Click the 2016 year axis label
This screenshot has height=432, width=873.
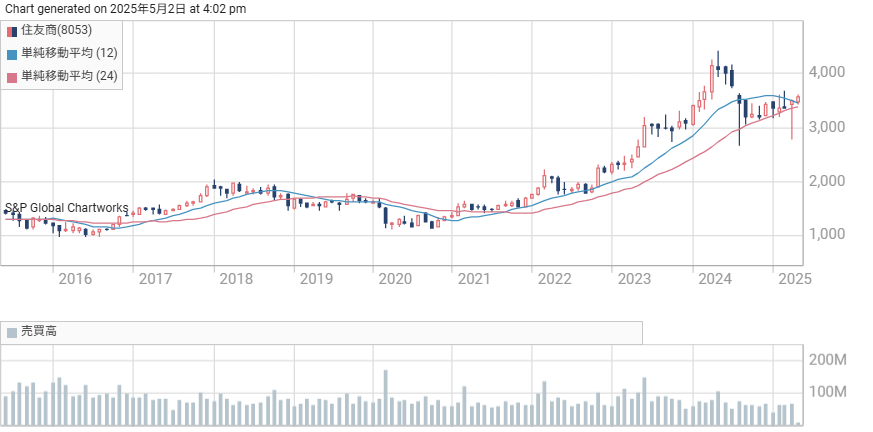point(75,278)
